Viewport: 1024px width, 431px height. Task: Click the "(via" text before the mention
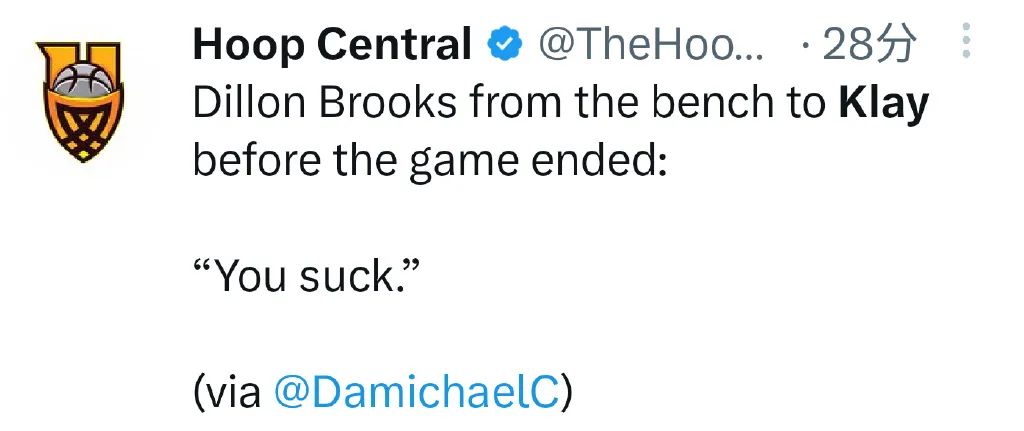228,393
